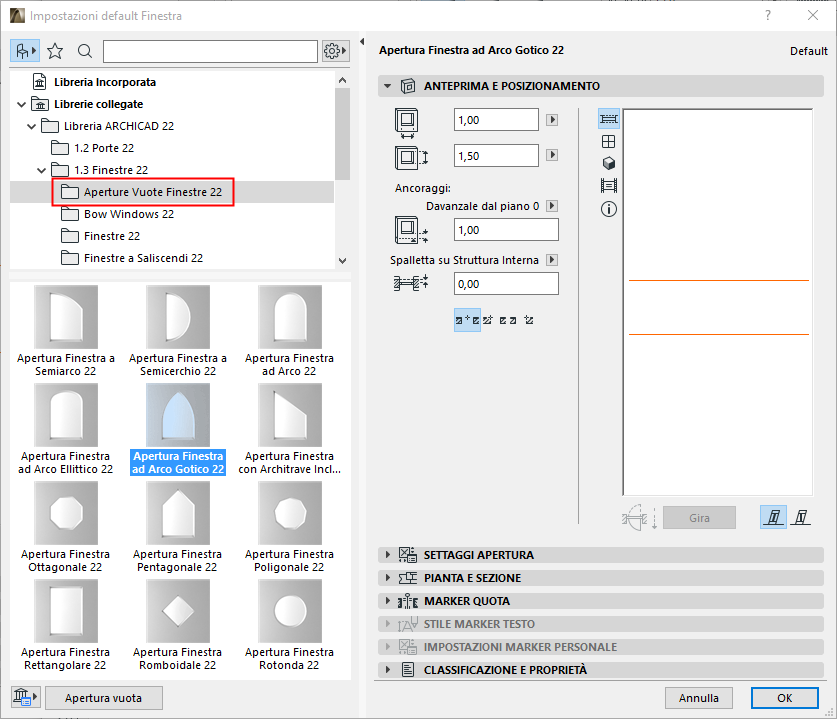Collapse the left library panel arrow
837x719 pixels.
coord(362,42)
